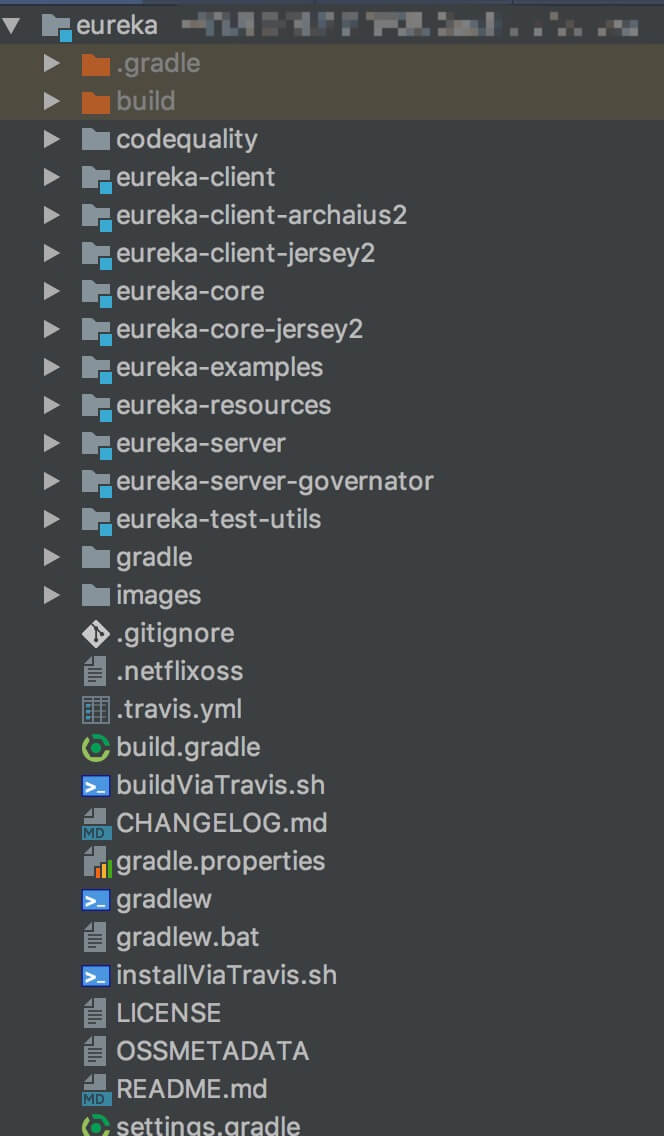
Task: Open the LICENSE file name
Action: [168, 1014]
